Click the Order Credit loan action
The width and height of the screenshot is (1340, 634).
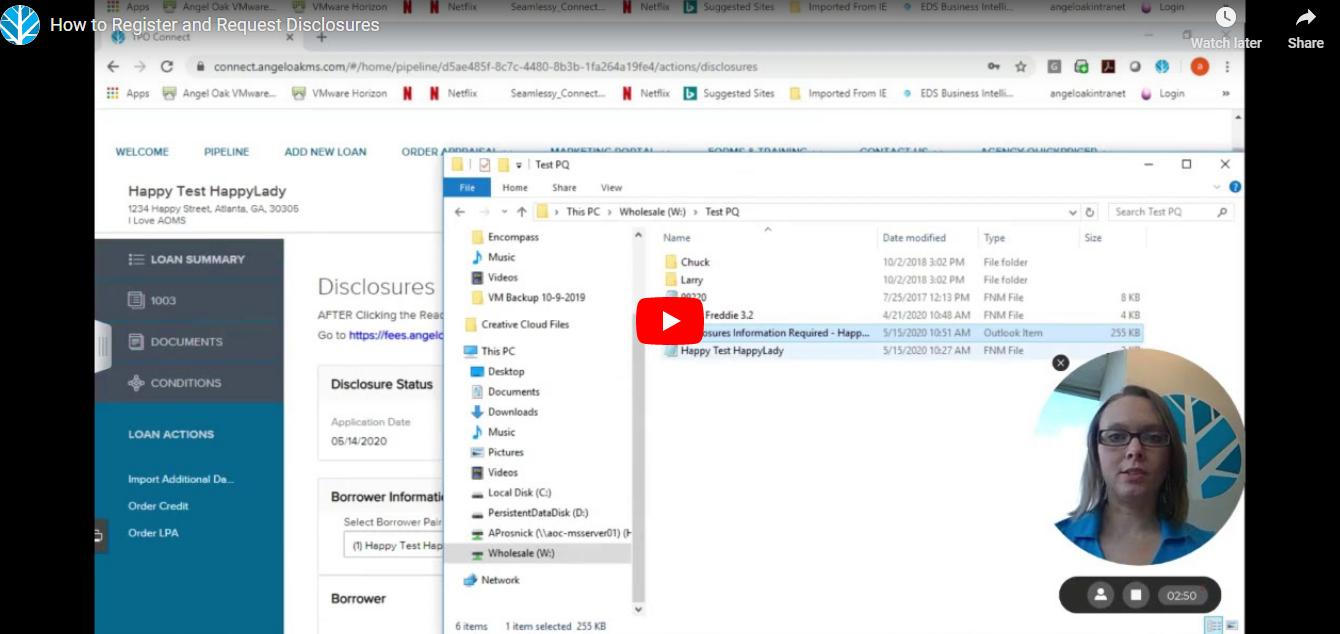pos(158,506)
